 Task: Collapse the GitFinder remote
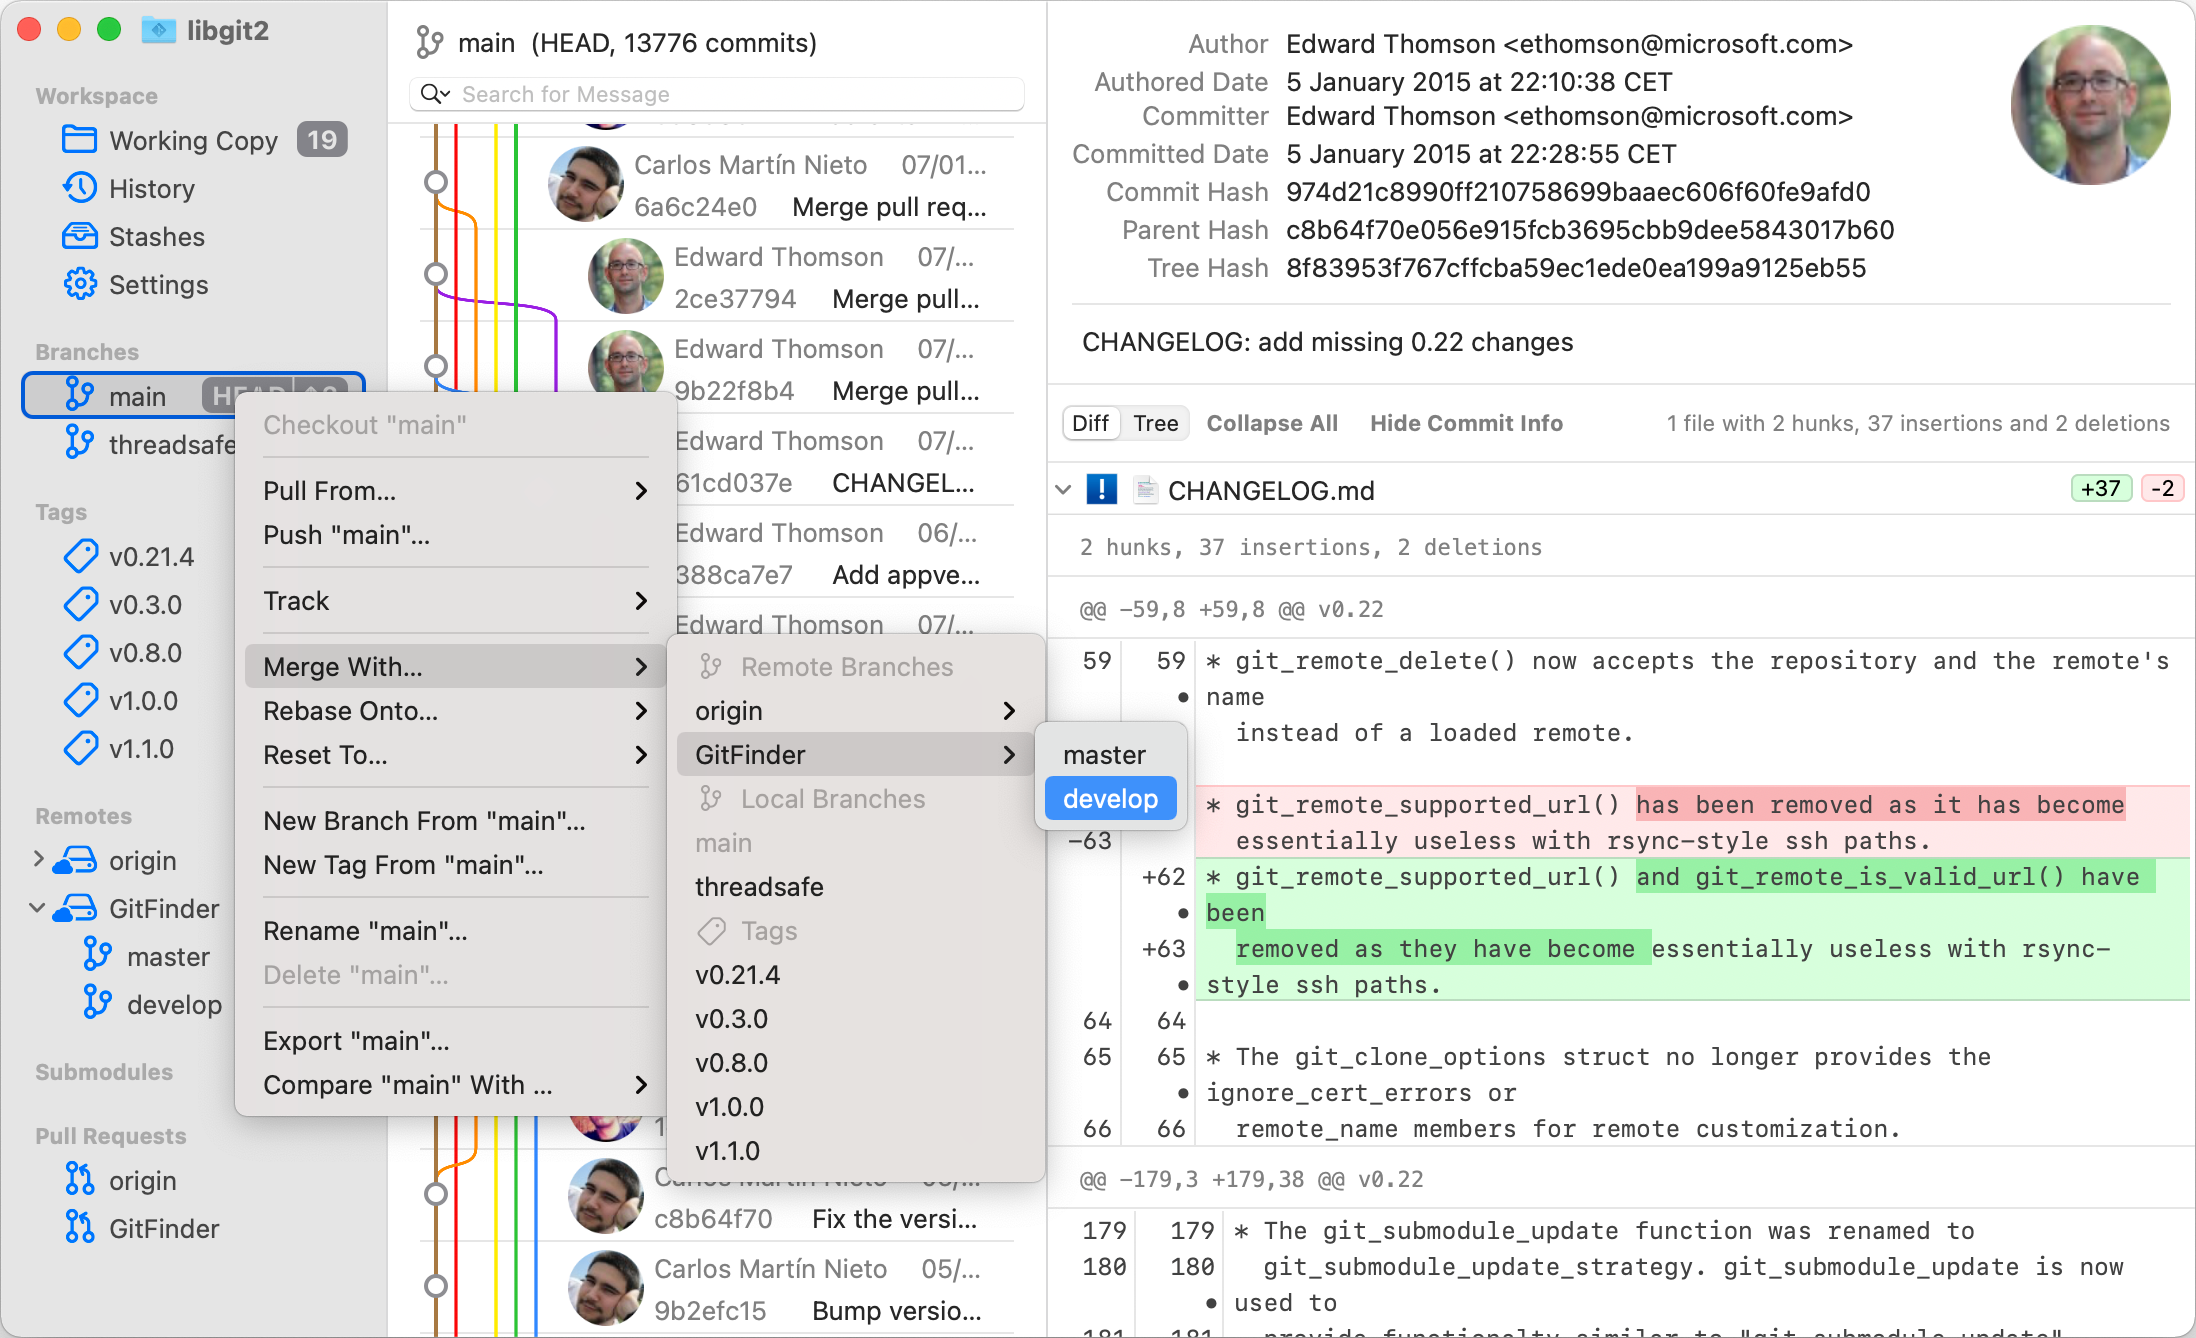click(x=38, y=908)
